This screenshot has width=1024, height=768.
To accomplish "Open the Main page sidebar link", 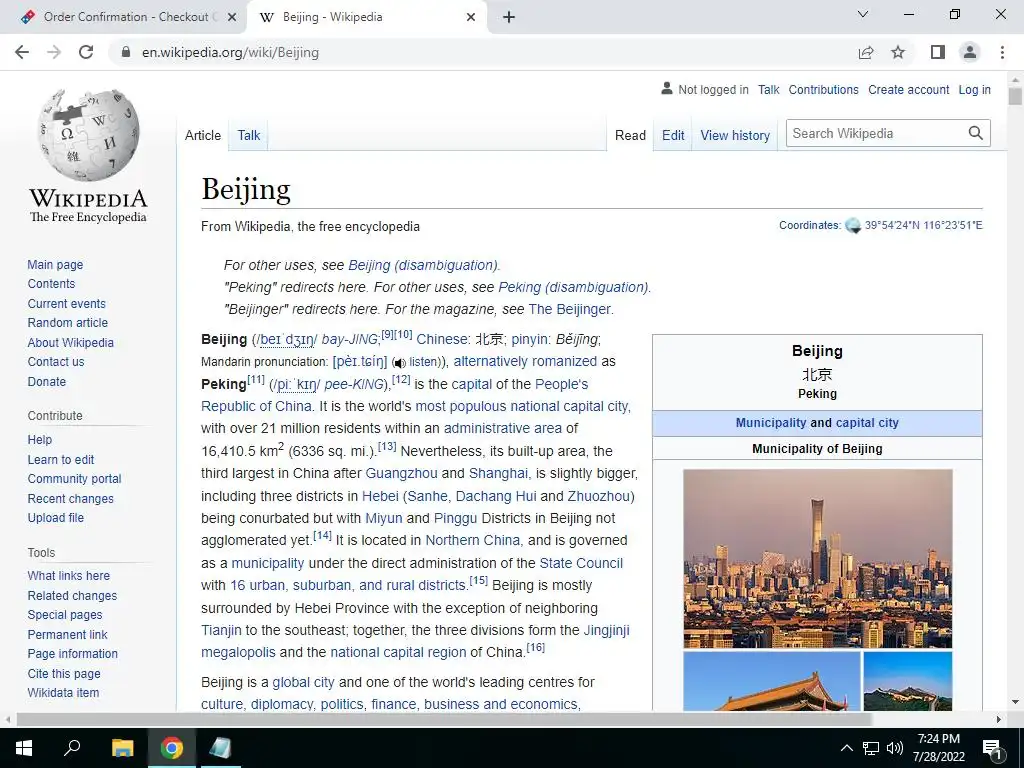I will tap(55, 264).
